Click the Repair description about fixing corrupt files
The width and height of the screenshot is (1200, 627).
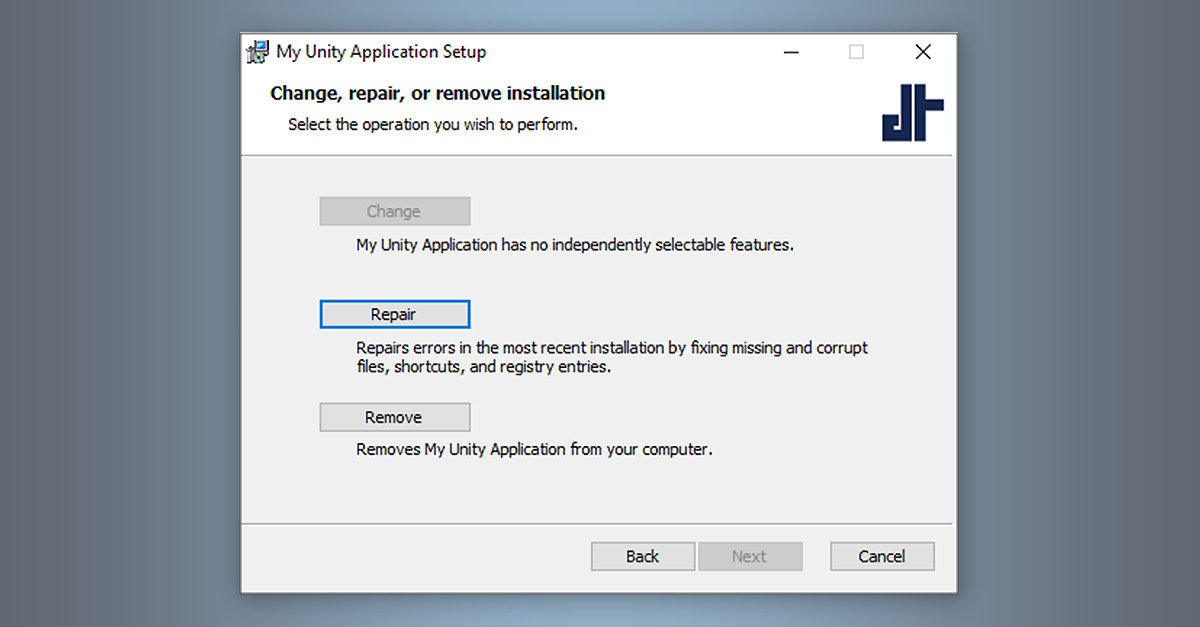point(612,357)
